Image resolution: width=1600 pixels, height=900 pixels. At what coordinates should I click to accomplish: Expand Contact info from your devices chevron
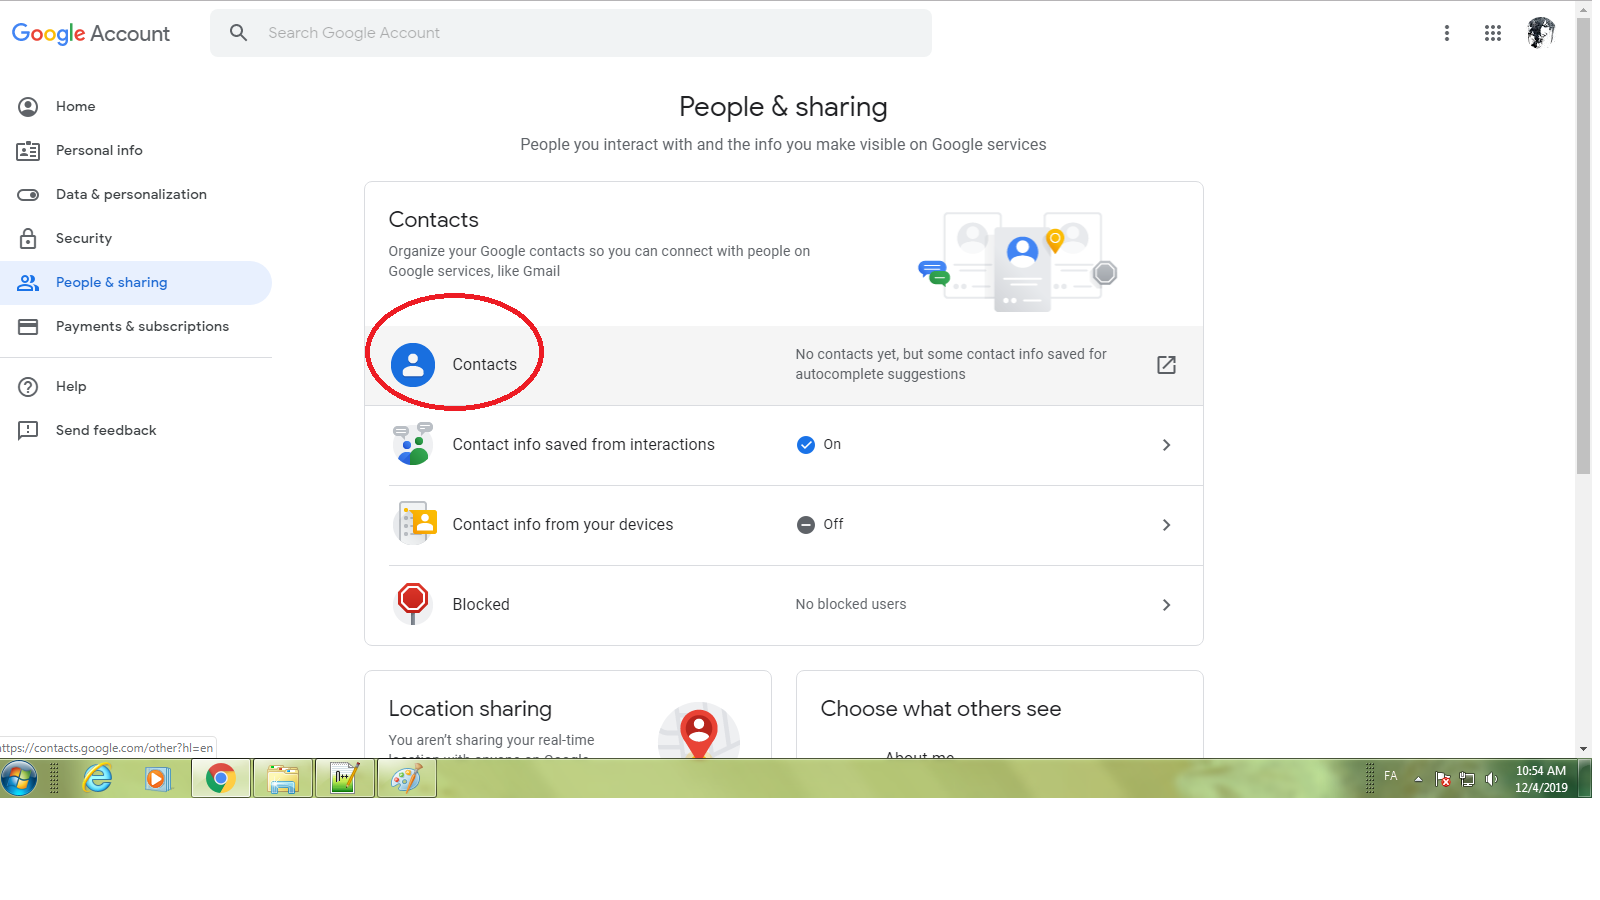pos(1166,525)
